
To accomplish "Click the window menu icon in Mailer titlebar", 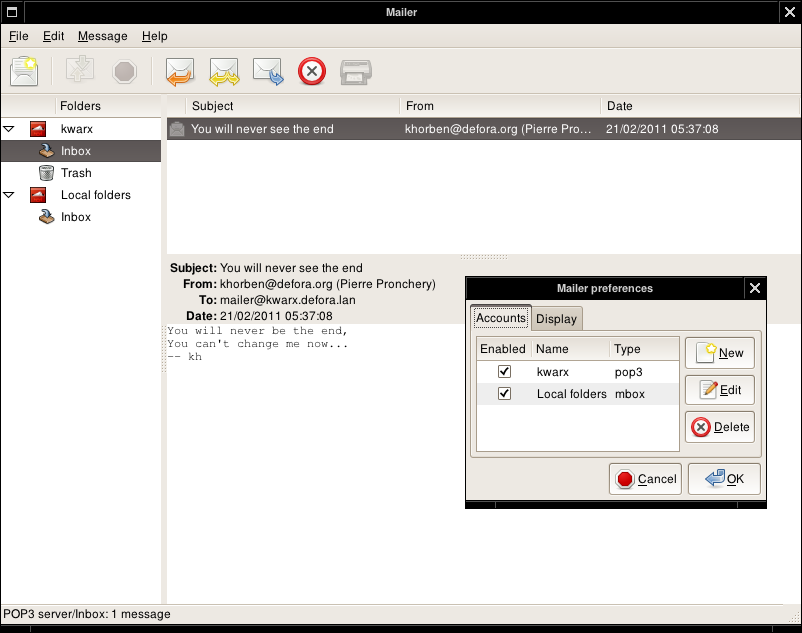I will [12, 12].
